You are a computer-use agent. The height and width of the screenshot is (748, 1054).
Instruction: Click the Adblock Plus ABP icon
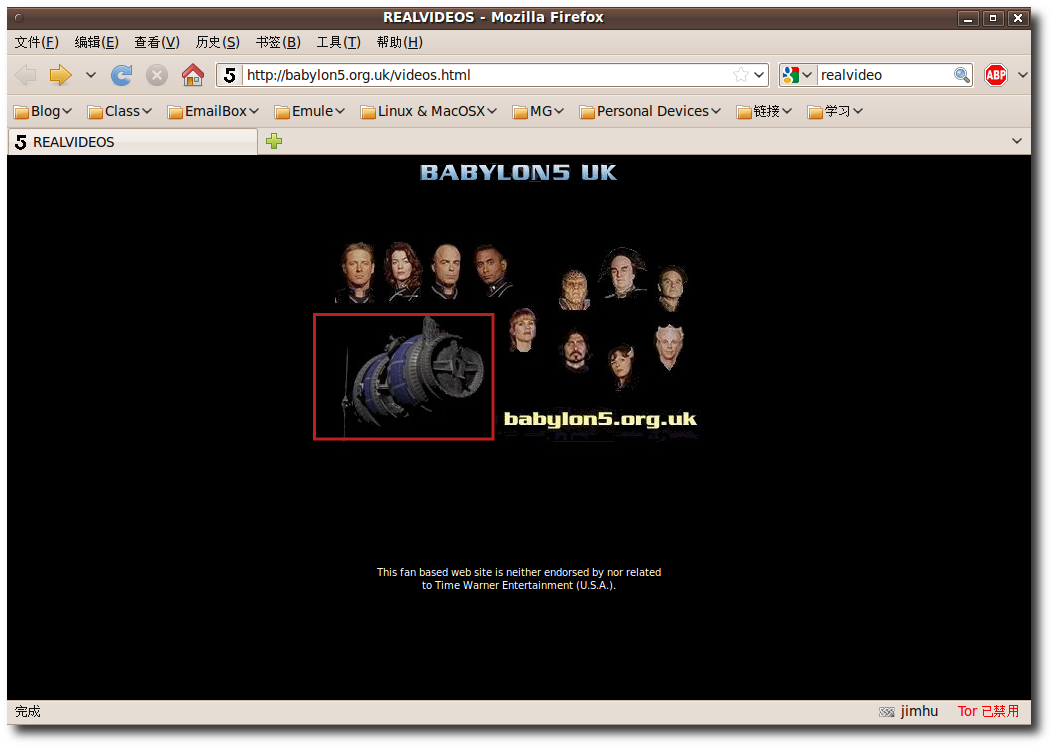996,75
